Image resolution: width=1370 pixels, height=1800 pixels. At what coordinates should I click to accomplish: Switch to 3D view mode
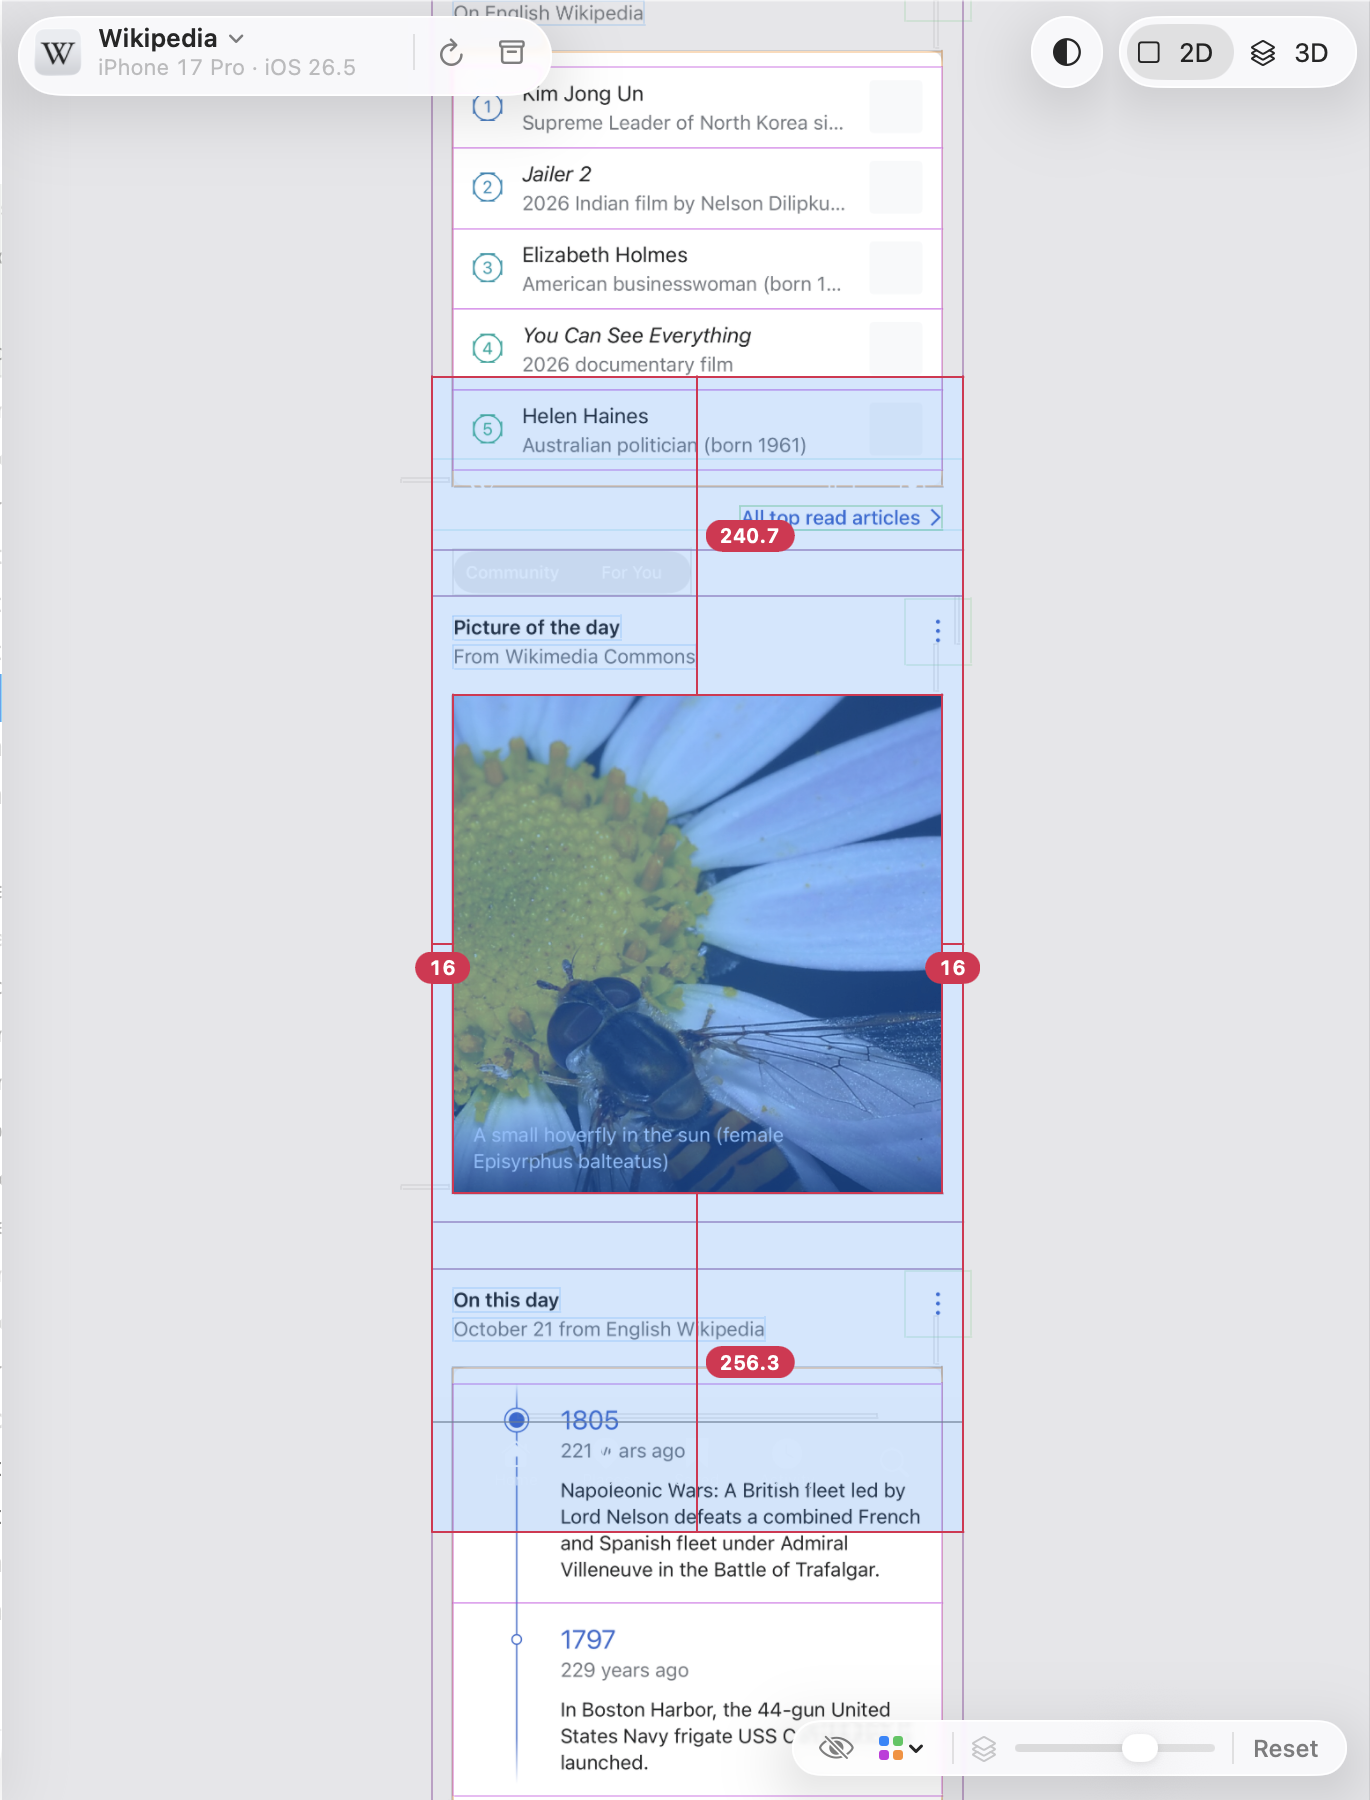click(x=1290, y=53)
